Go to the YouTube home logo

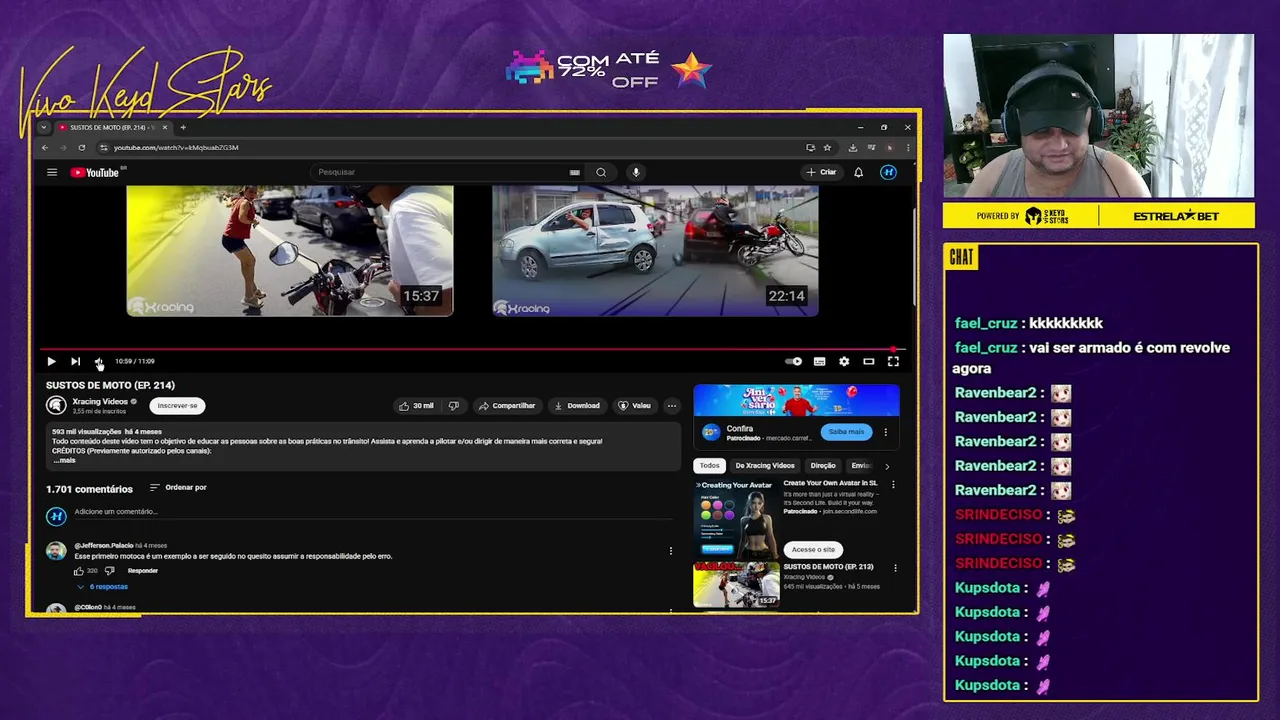tap(95, 172)
